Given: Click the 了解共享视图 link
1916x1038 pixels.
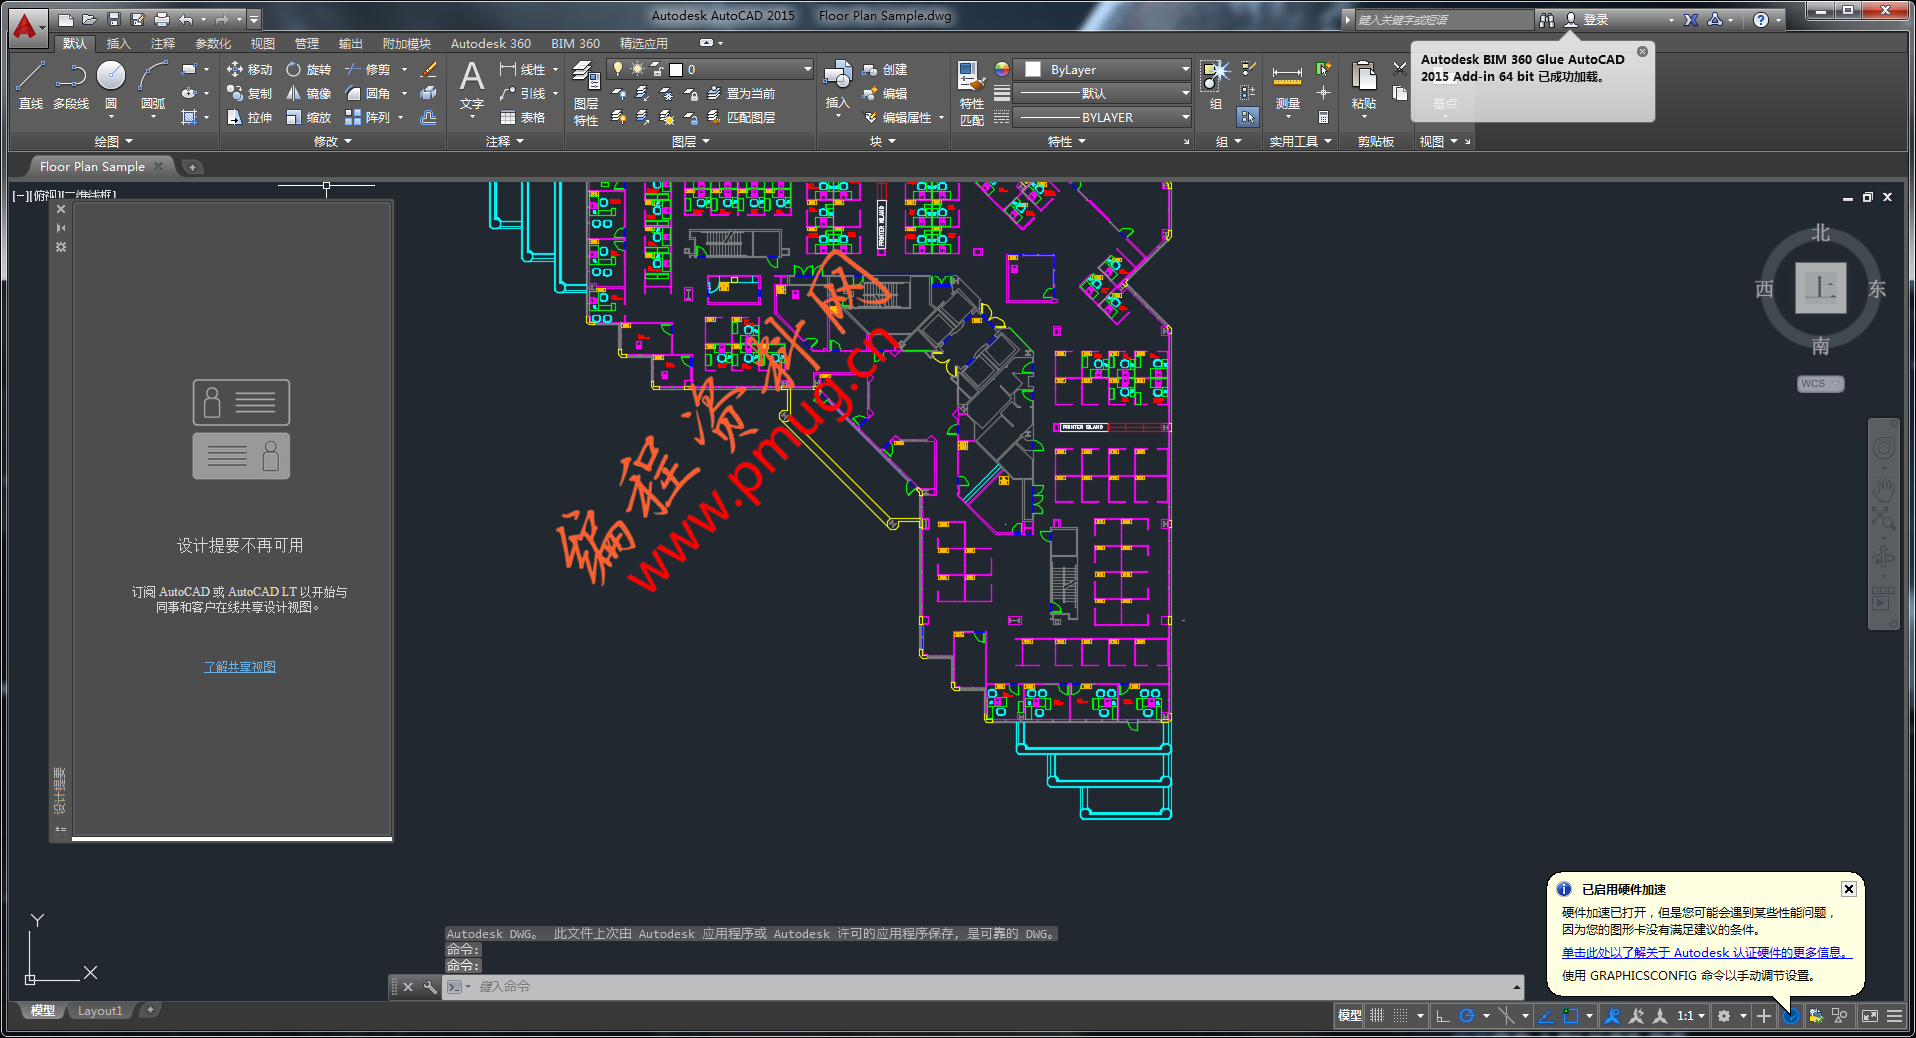Looking at the screenshot, I should [240, 667].
